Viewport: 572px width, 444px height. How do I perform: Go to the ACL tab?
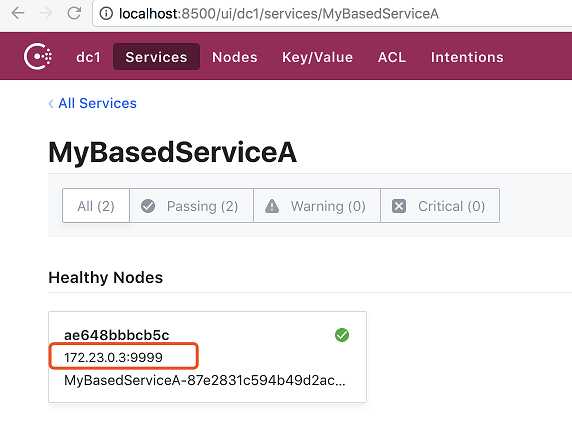point(392,57)
